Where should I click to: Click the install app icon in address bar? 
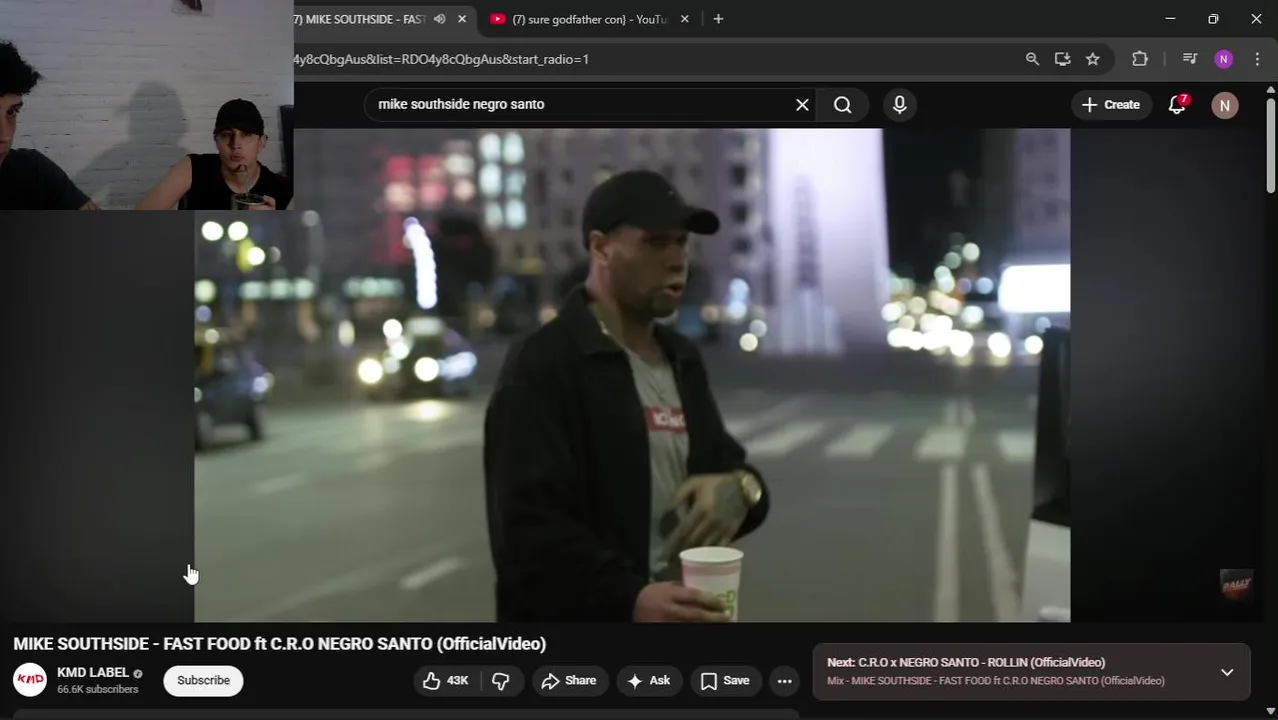pyautogui.click(x=1062, y=59)
